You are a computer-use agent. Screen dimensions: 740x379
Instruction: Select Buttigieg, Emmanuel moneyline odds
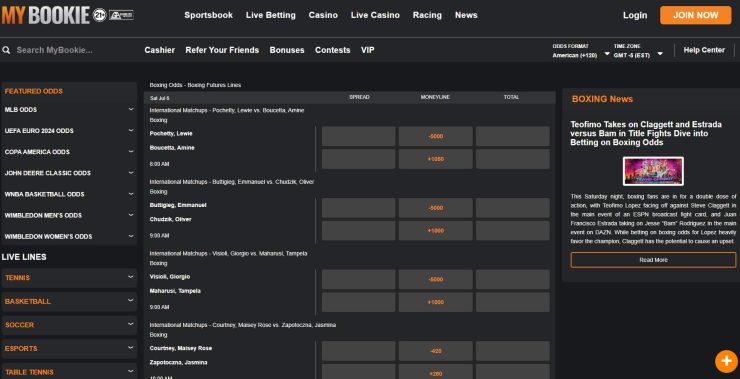pyautogui.click(x=436, y=208)
